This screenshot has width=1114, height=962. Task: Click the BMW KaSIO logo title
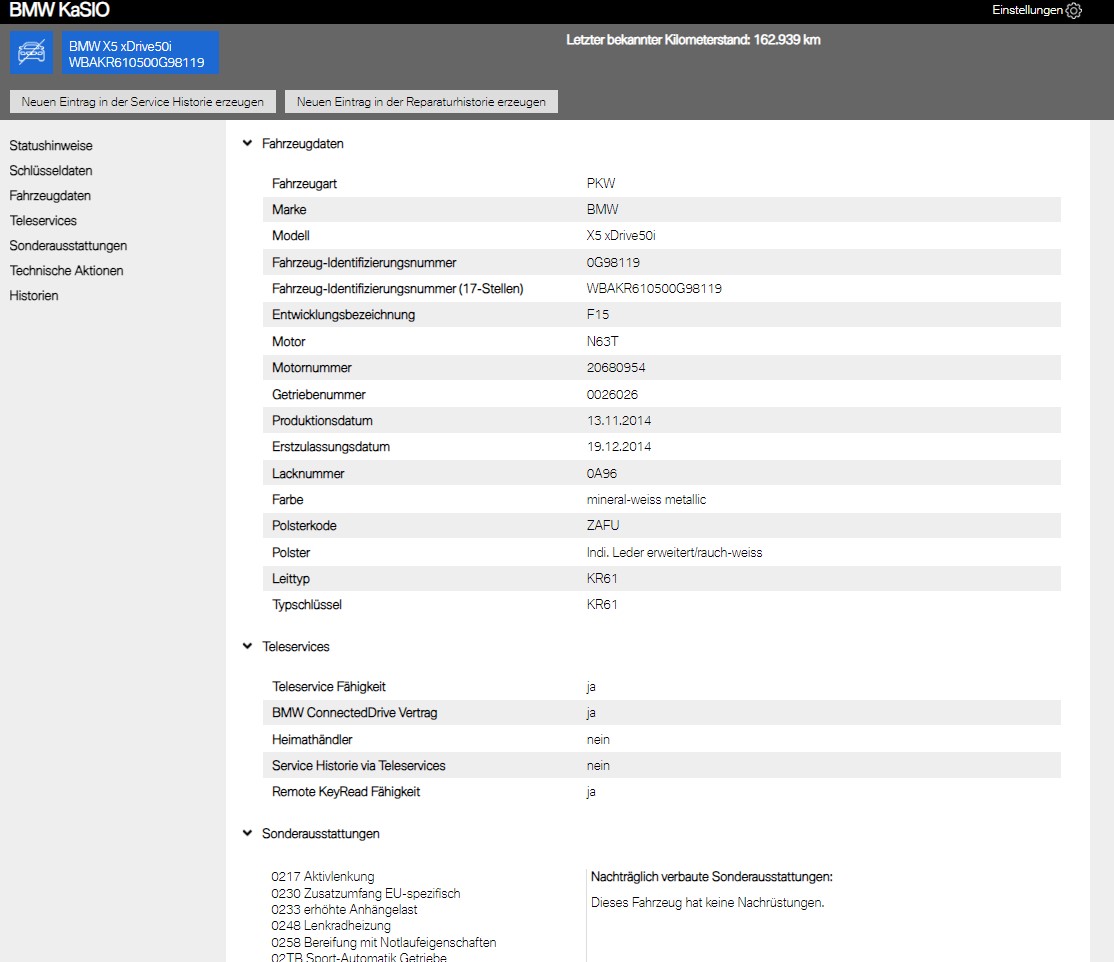(60, 10)
